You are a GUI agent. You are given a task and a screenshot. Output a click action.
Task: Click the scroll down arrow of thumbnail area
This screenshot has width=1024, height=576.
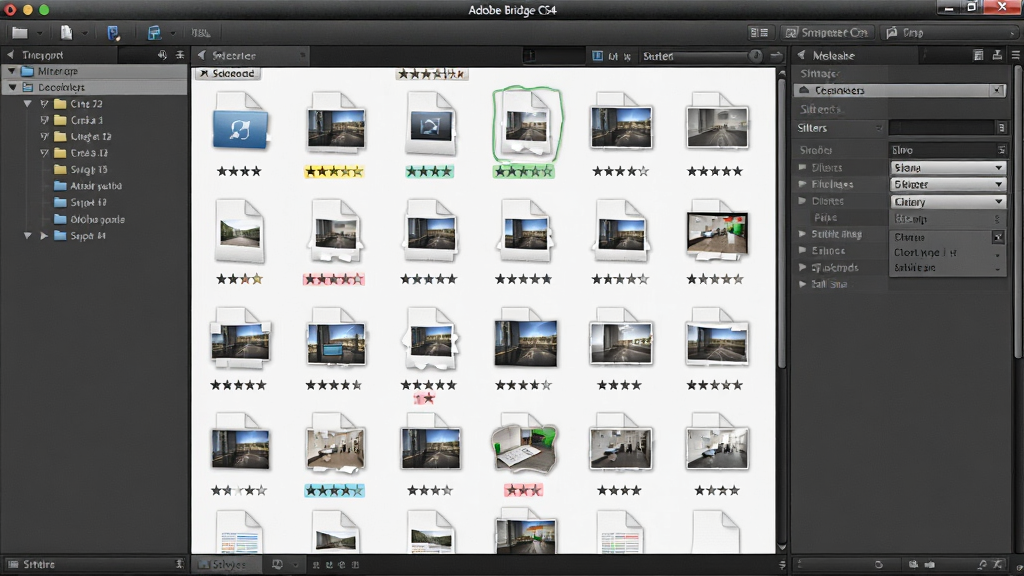782,547
